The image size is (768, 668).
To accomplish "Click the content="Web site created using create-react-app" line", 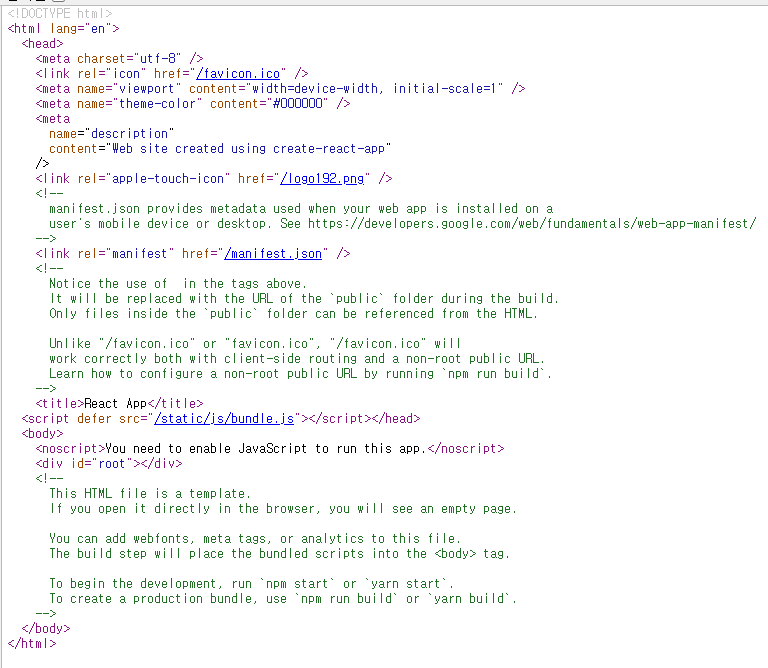I will [220, 149].
